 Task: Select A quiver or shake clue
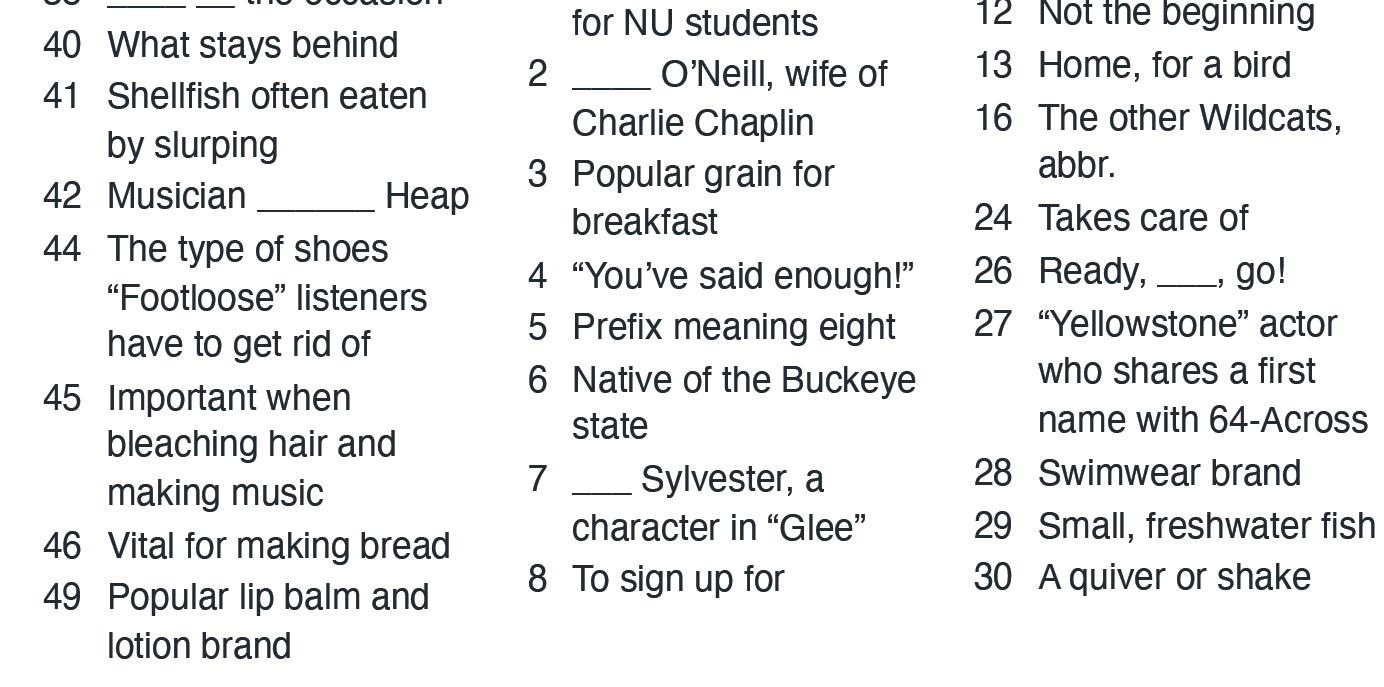coord(1143,577)
